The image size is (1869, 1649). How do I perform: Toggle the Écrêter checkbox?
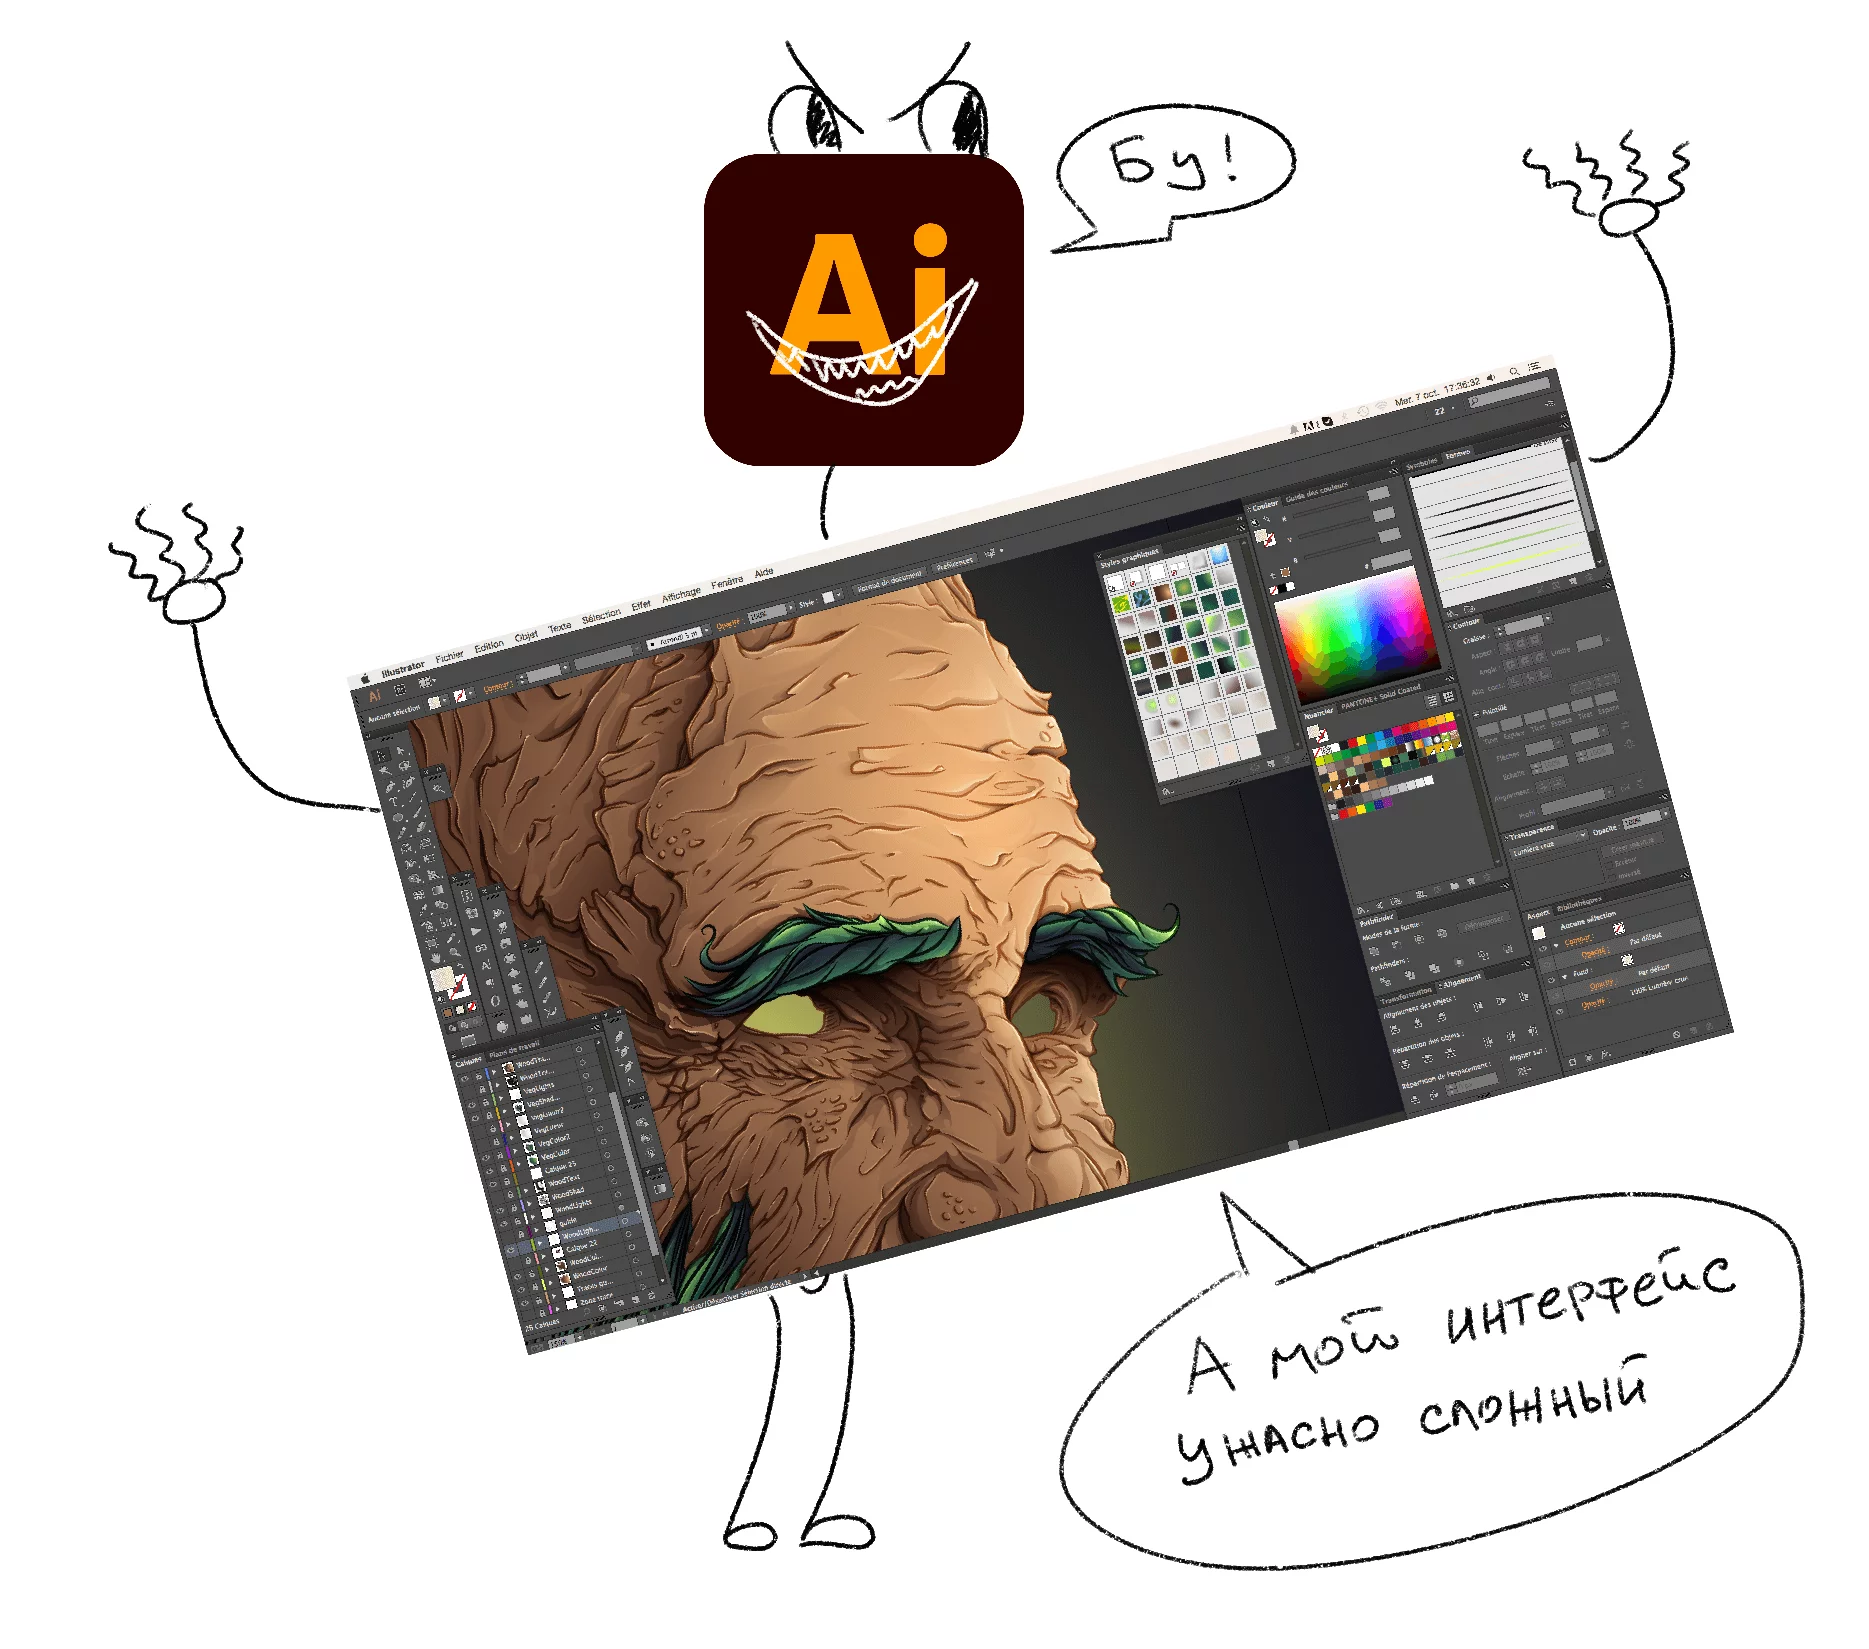1609,865
